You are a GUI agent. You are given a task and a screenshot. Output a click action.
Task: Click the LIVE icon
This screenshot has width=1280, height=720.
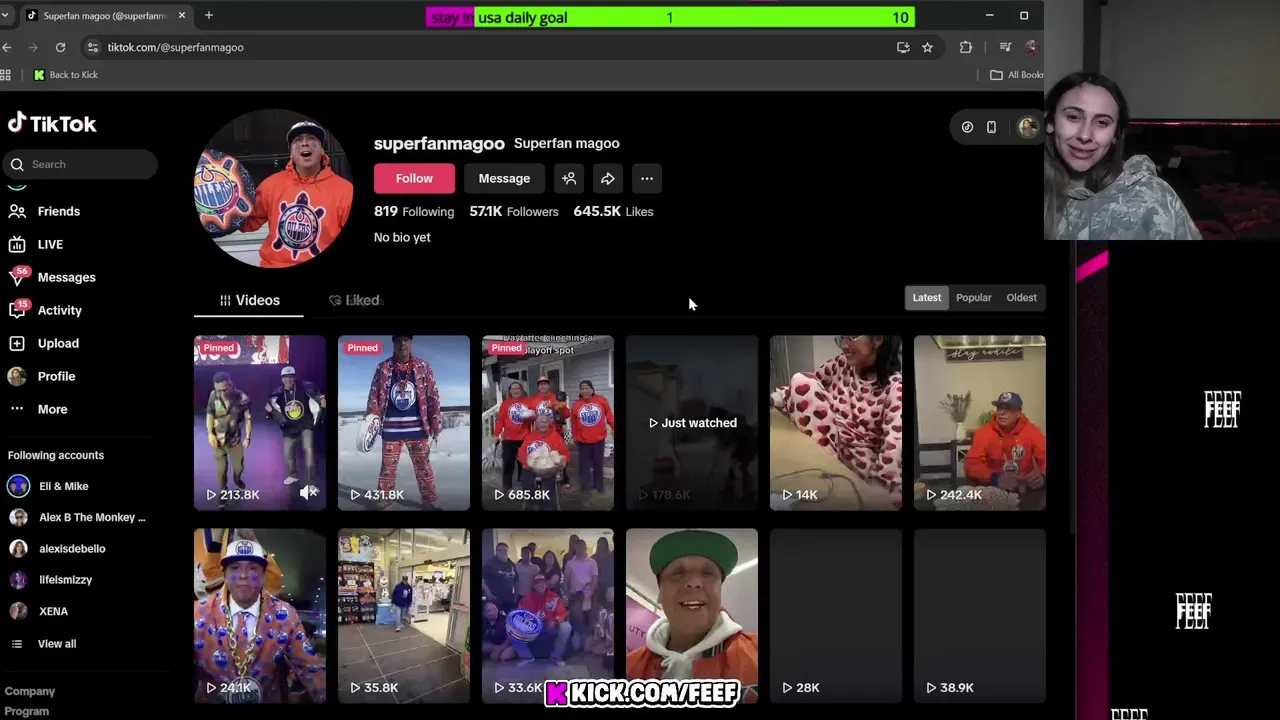17,244
